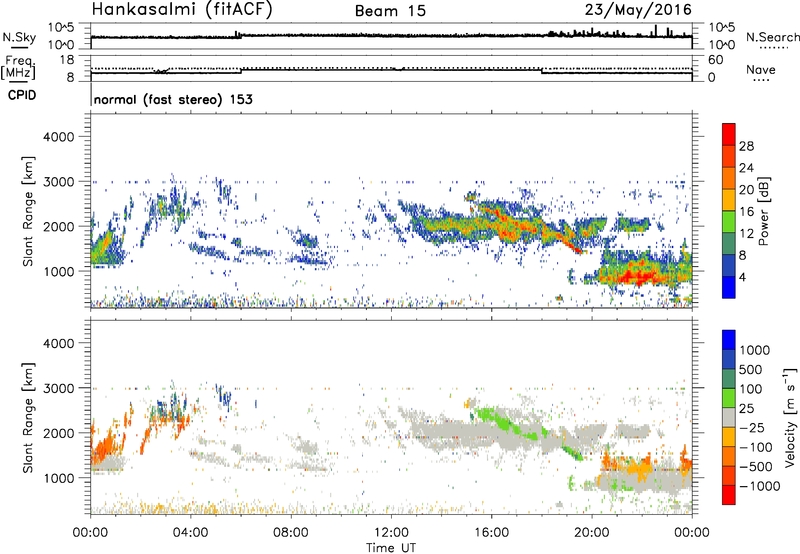Click the Velocity panel 'Slant Range [km]' label
Viewport: 800px width, 554px height.
coord(28,417)
